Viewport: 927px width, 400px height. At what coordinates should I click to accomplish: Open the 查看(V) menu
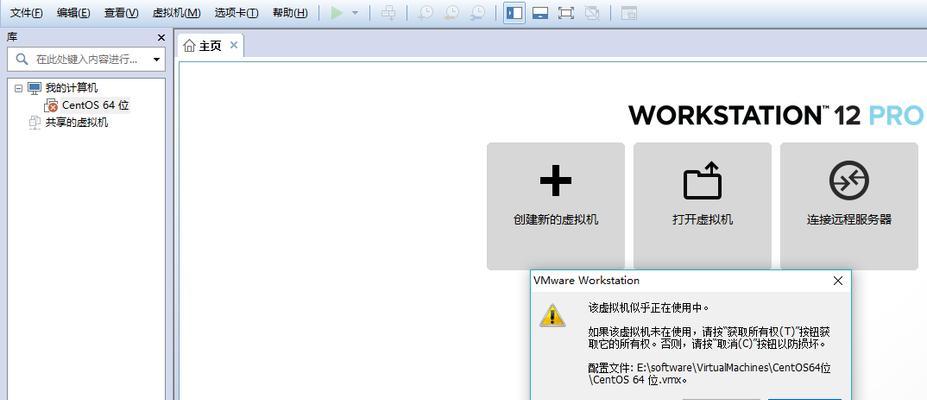point(121,13)
